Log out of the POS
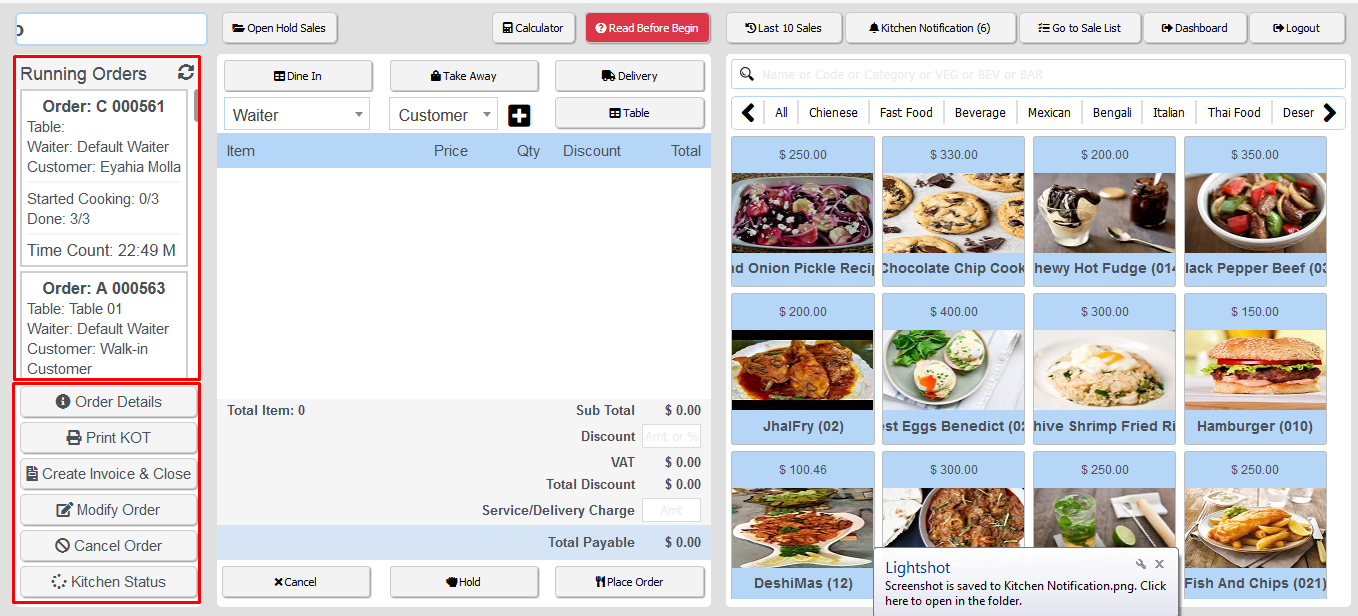This screenshot has height=616, width=1358. (x=1297, y=28)
